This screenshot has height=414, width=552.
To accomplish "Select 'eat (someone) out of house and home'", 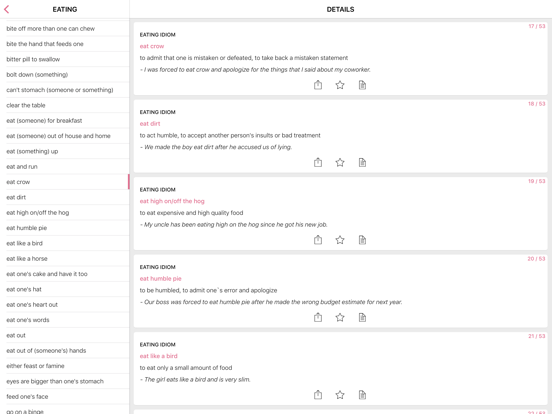I will (x=65, y=136).
